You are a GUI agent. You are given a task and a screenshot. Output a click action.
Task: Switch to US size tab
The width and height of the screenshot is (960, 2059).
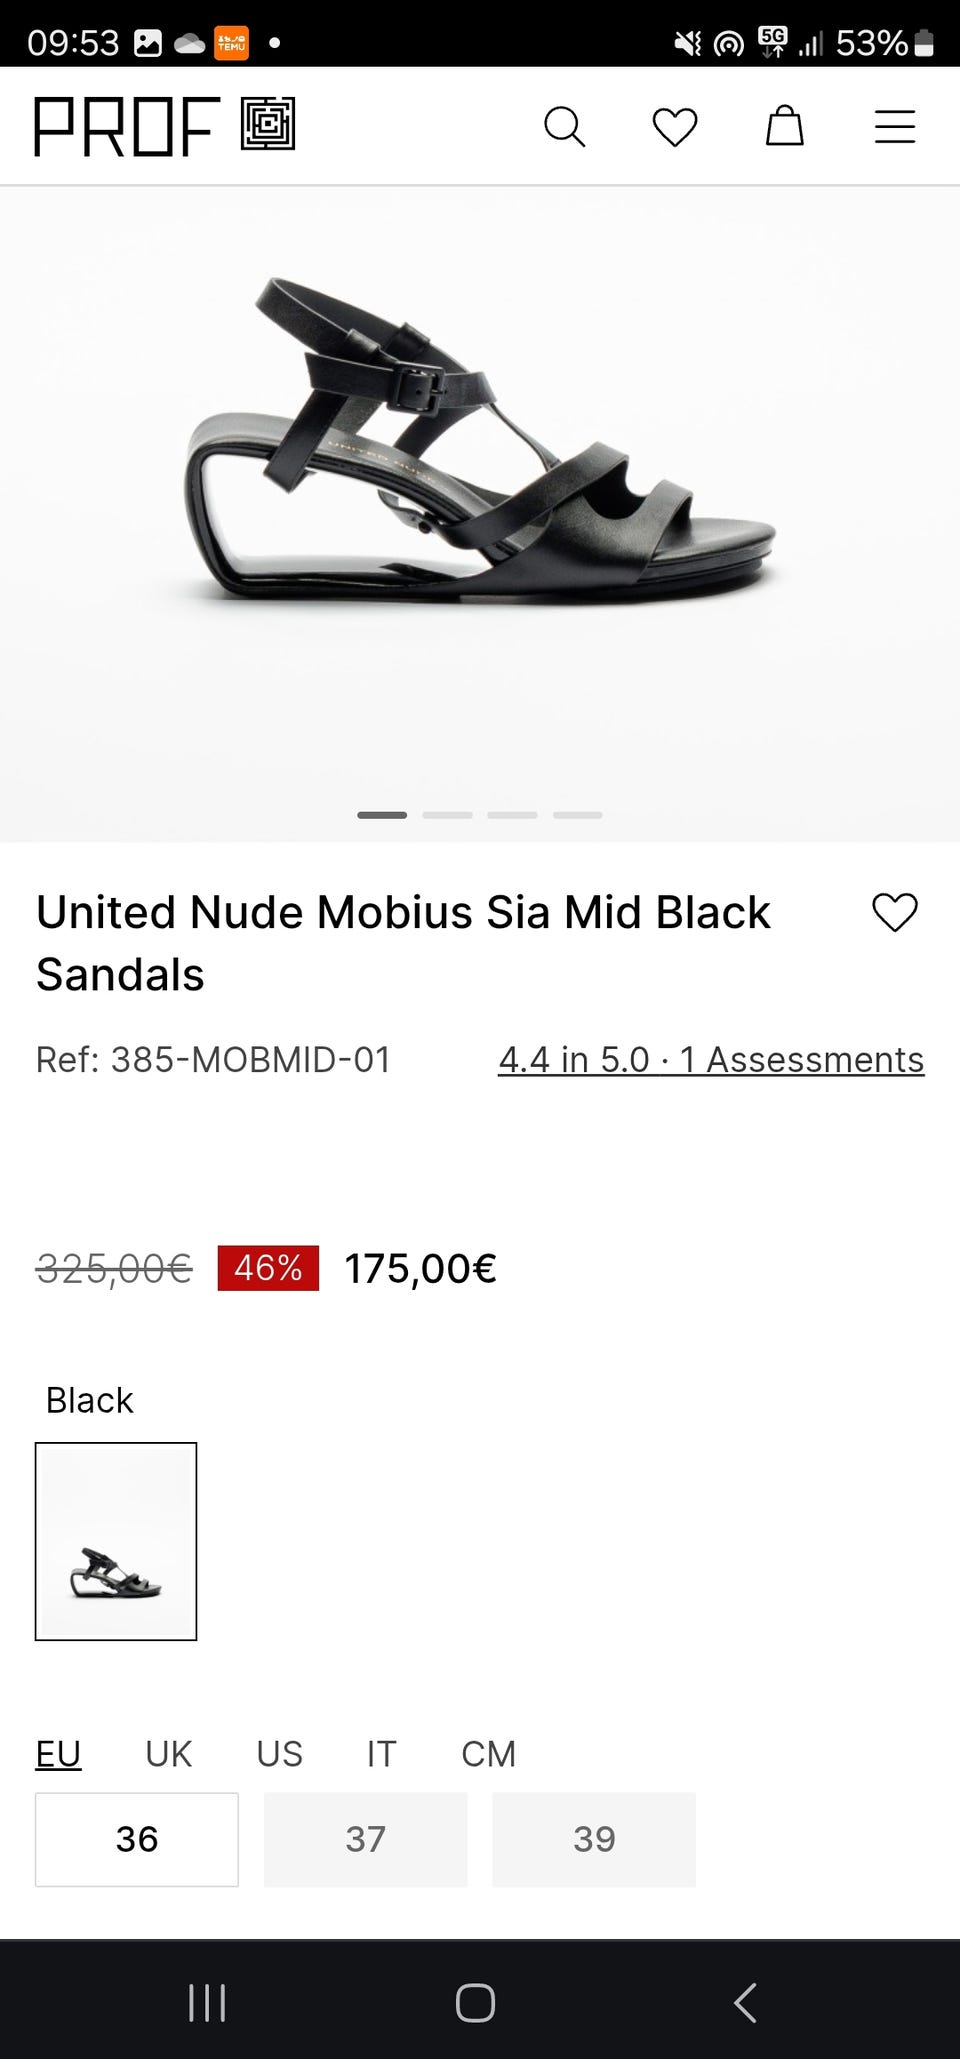point(279,1753)
